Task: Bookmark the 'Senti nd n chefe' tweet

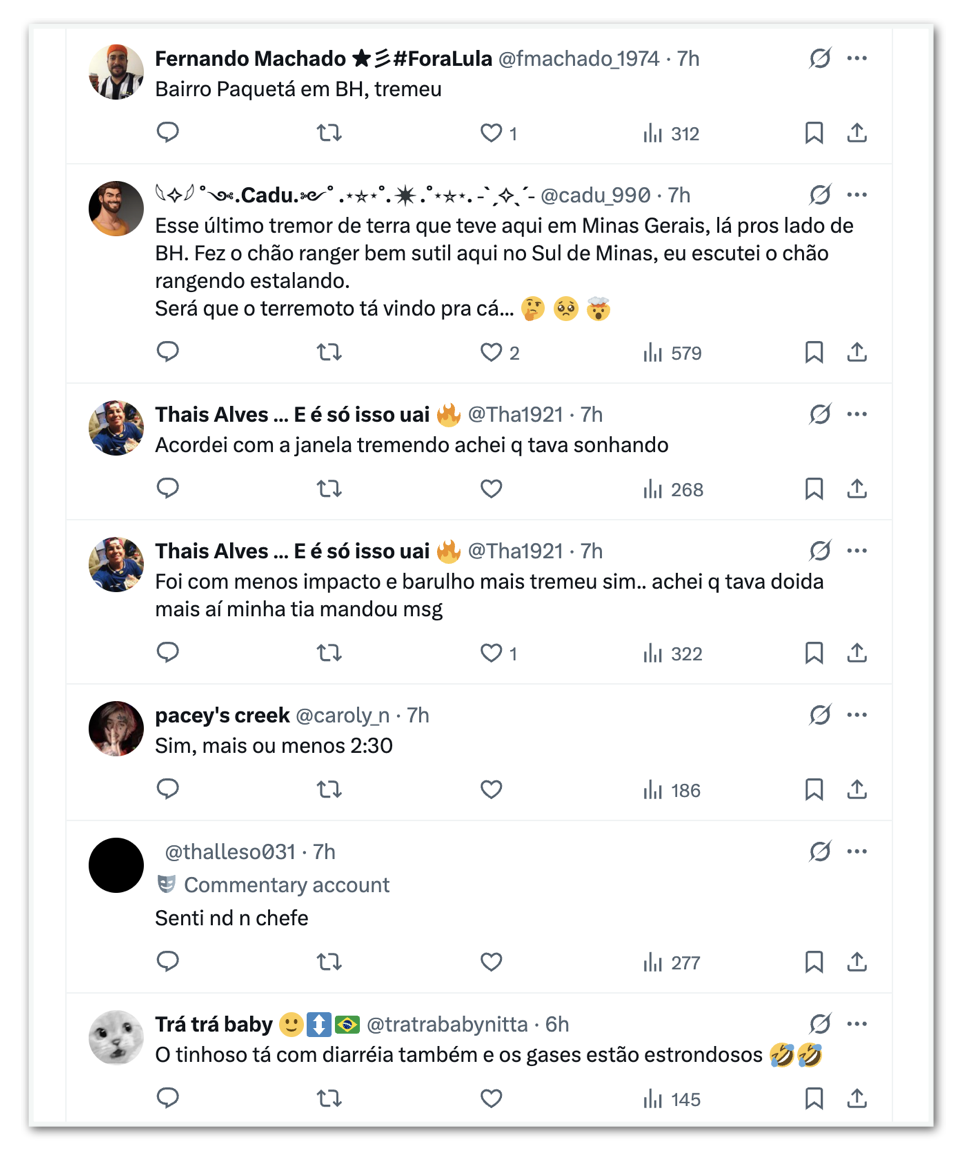Action: [814, 962]
